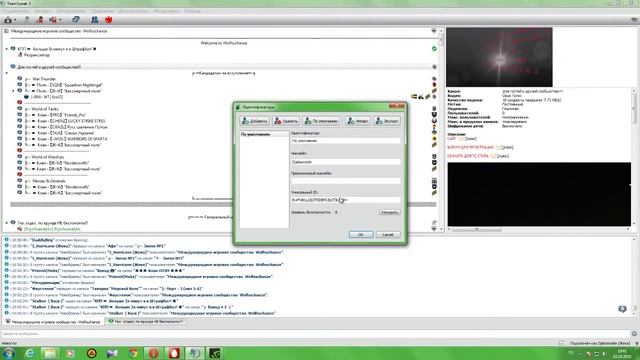Select the War Thunder channel row
The width and height of the screenshot is (640, 360).
pyautogui.click(x=40, y=79)
